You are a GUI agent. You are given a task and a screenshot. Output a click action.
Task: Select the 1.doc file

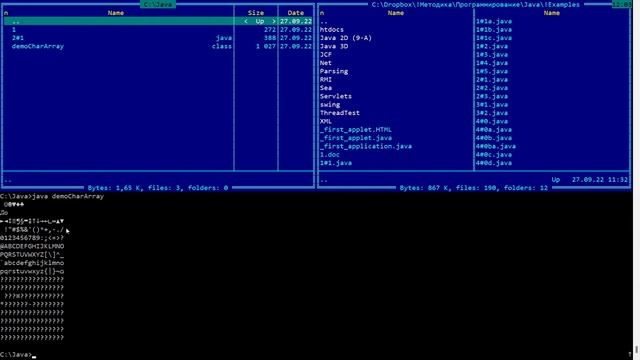(330, 155)
